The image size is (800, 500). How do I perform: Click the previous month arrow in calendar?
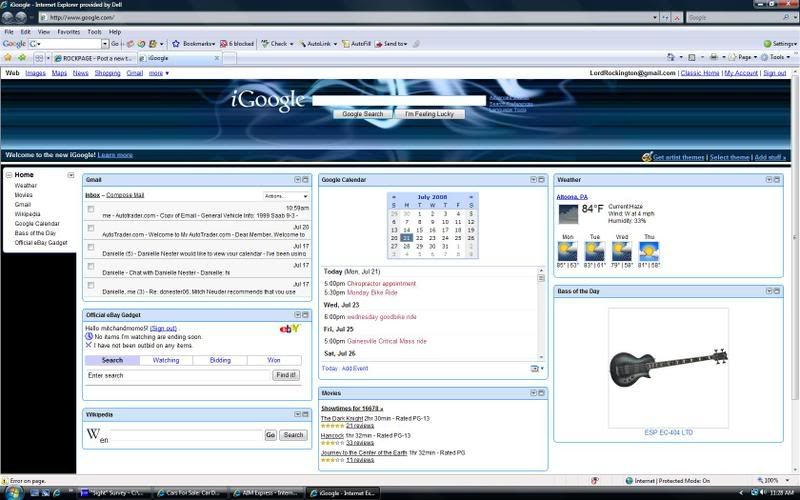pyautogui.click(x=393, y=197)
